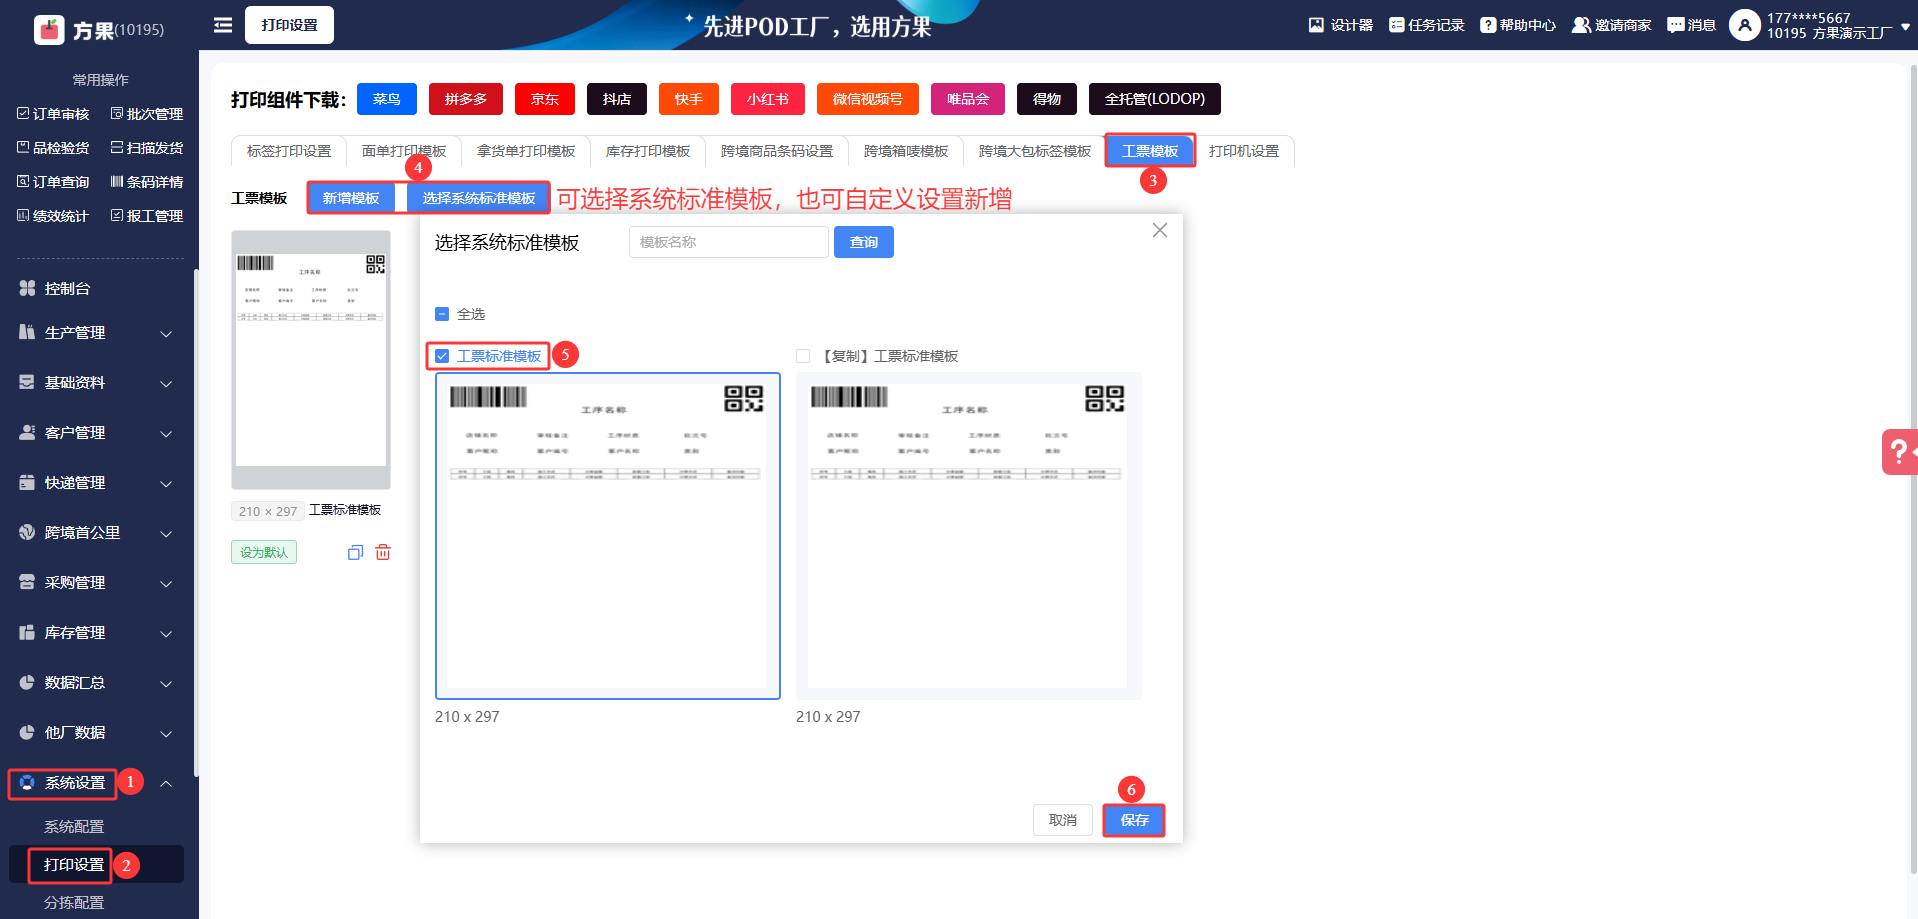Open 订单审核 shortcut

(53, 114)
